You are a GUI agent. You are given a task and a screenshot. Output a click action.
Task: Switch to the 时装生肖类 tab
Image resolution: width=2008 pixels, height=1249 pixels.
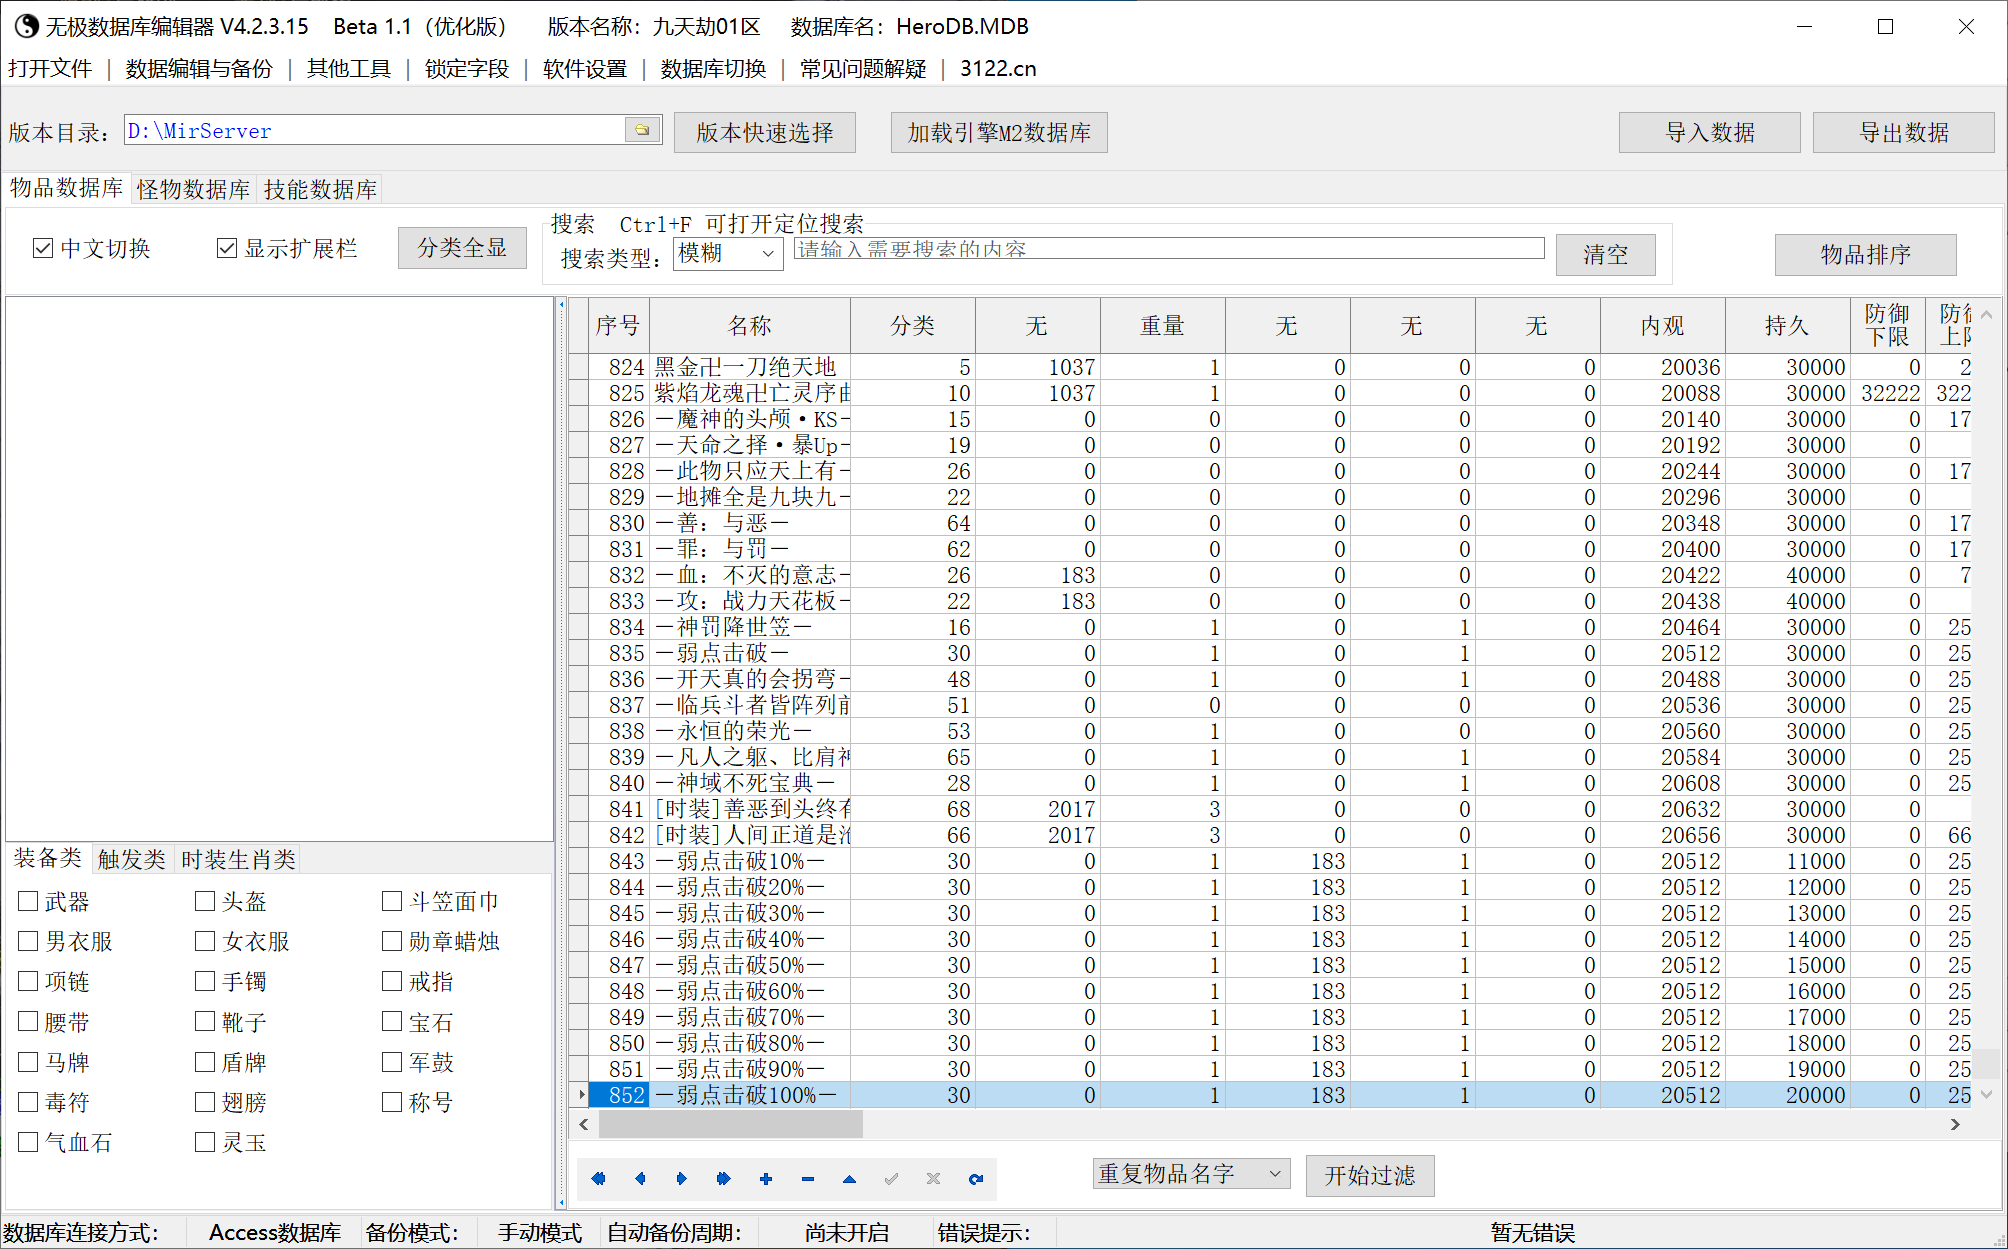click(238, 859)
